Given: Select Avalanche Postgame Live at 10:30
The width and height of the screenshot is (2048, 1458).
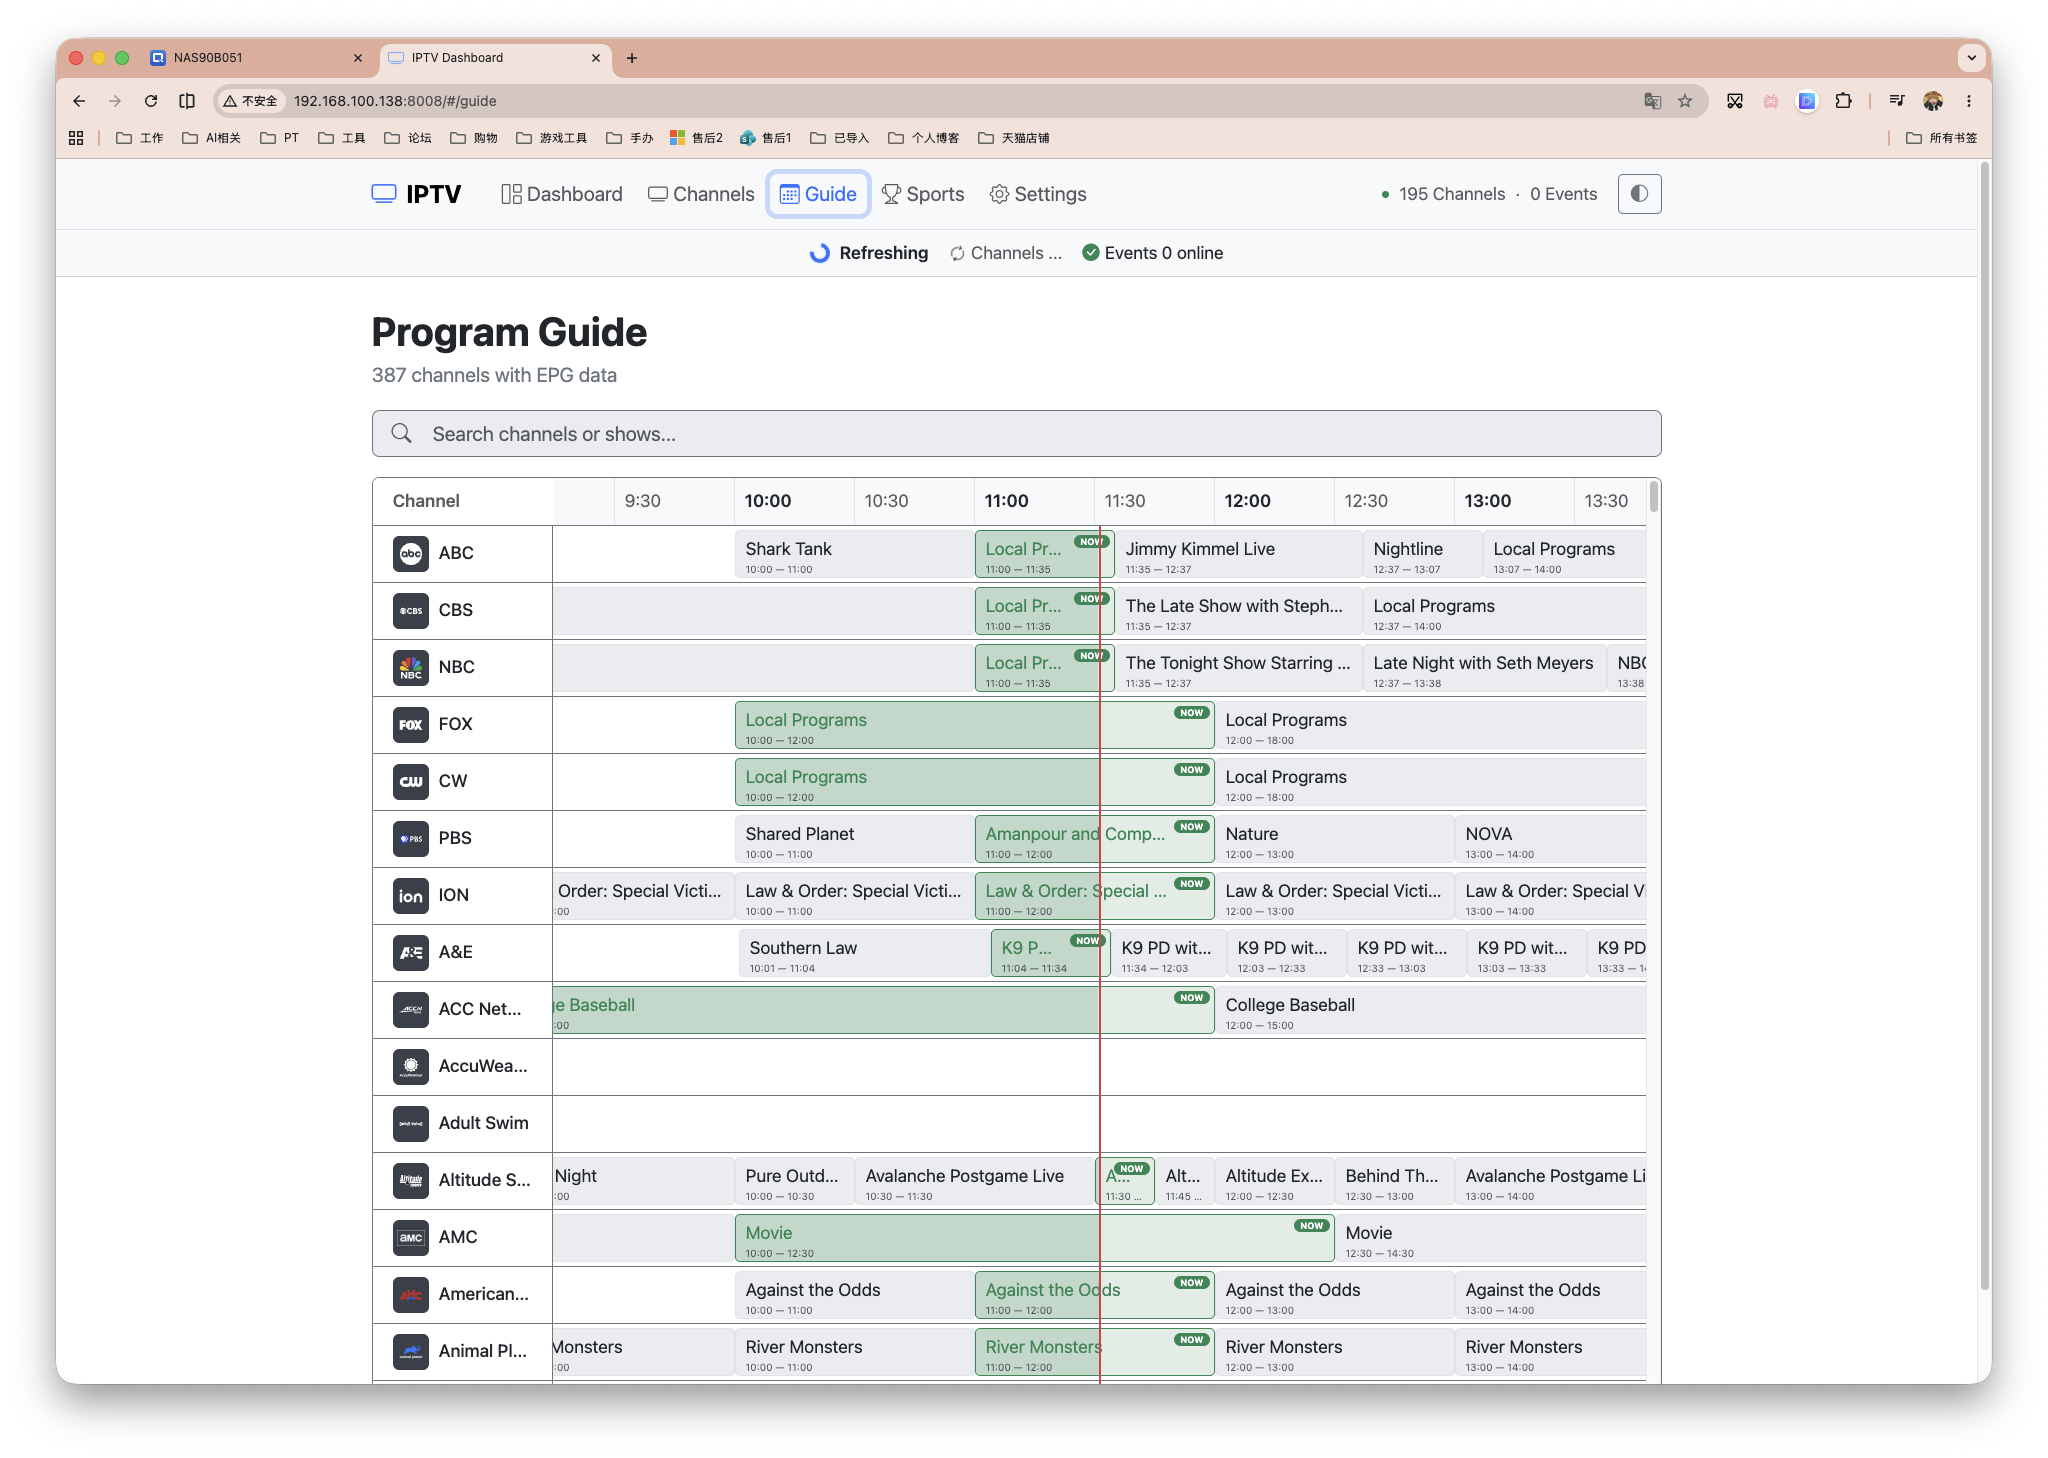Looking at the screenshot, I should [x=975, y=1182].
